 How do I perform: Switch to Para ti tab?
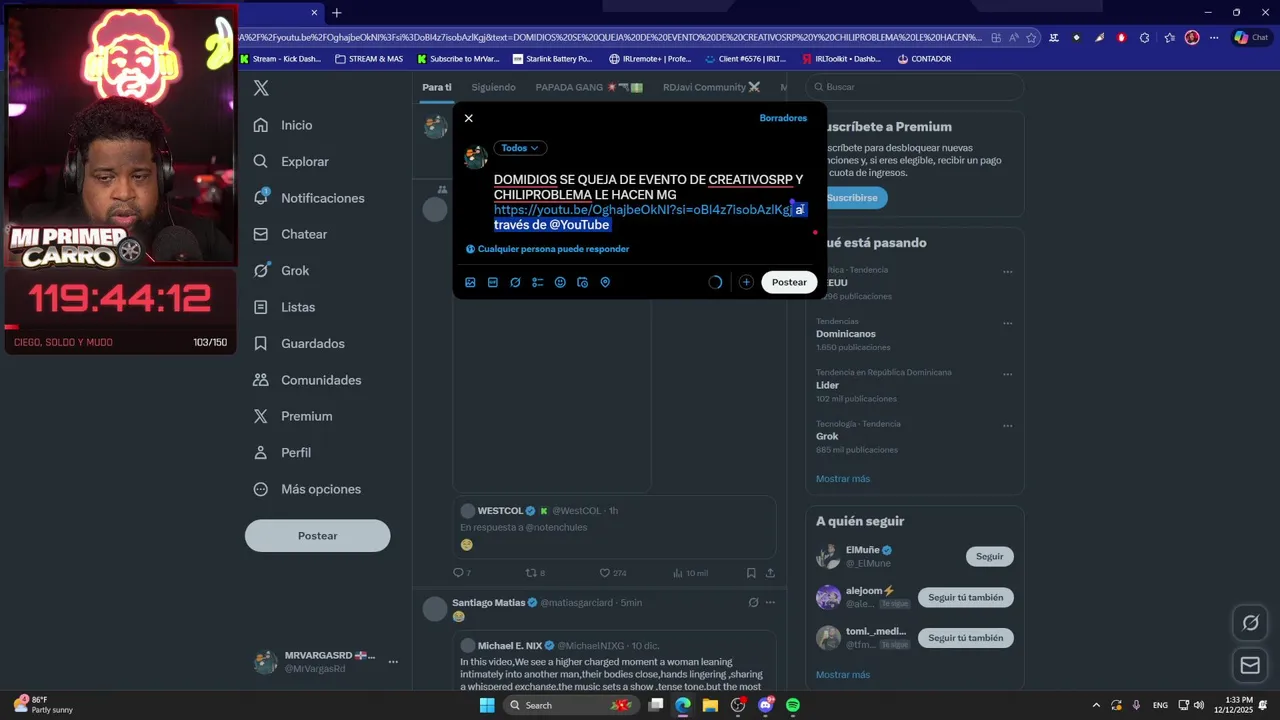[x=437, y=87]
